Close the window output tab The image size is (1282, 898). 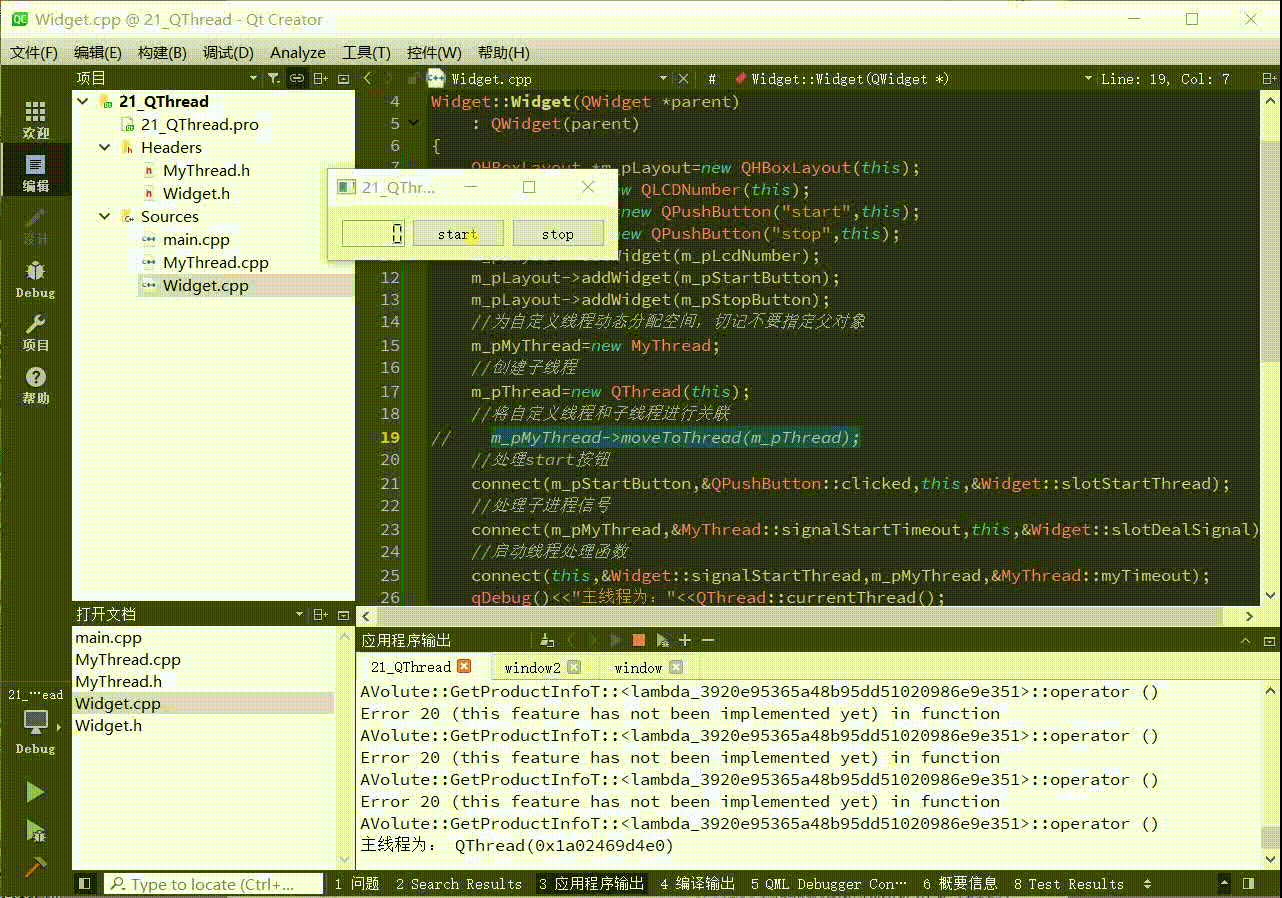[676, 667]
